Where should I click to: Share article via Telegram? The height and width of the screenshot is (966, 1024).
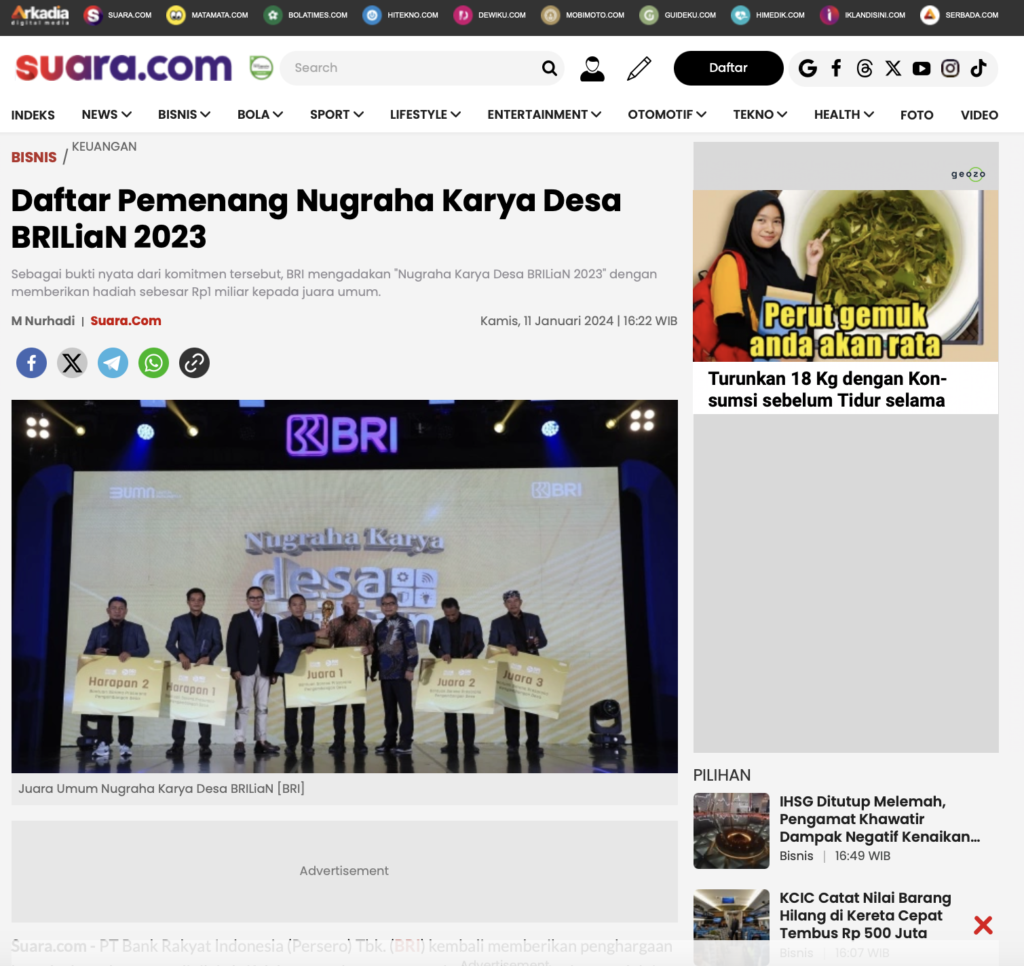click(113, 362)
